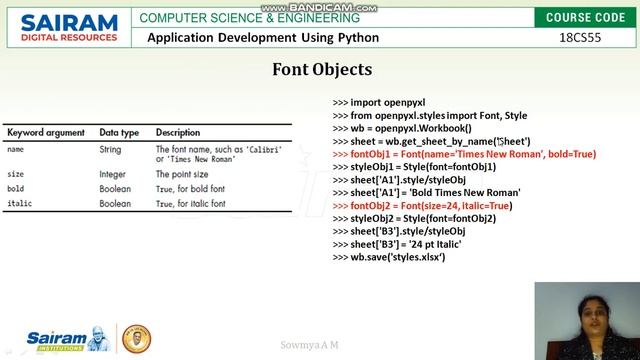Click the 'COURSE CODE' green label
This screenshot has height=360, width=640.
coord(585,18)
